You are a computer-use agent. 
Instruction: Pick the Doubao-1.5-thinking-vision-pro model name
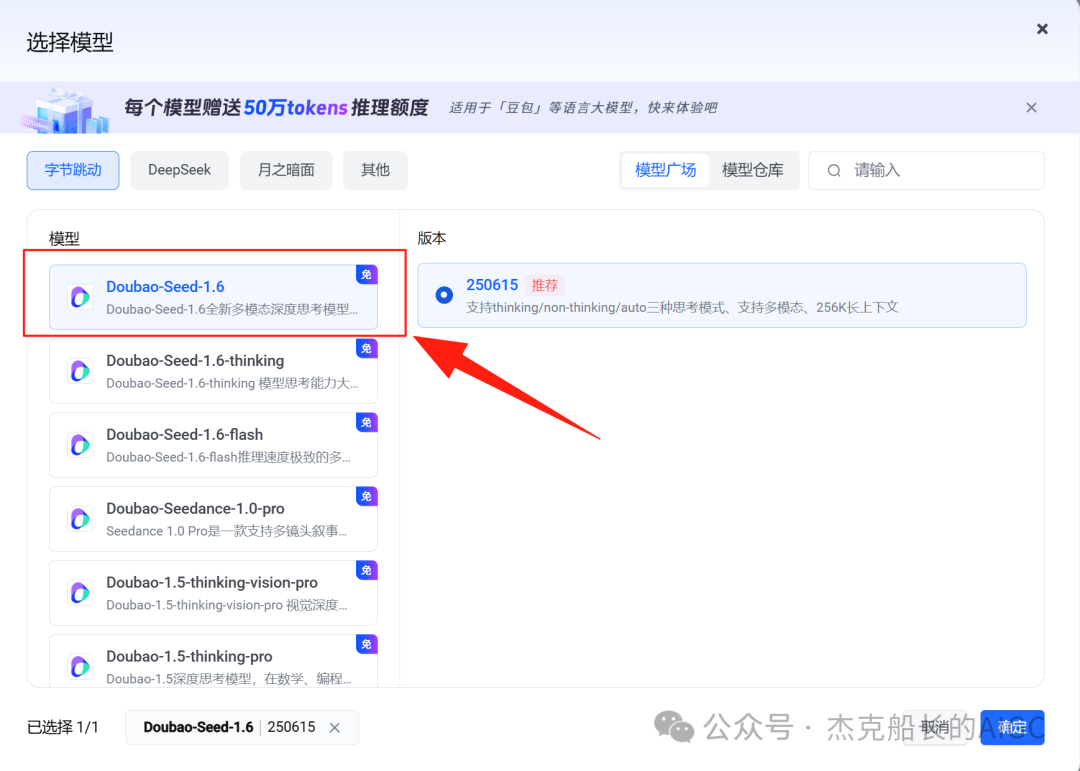[211, 582]
